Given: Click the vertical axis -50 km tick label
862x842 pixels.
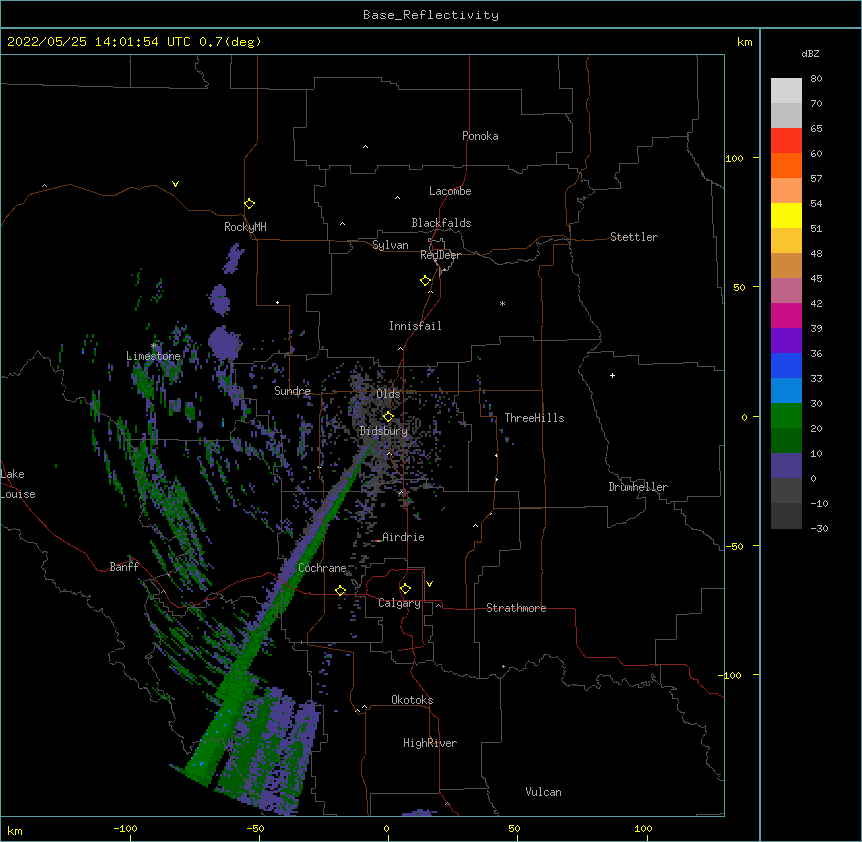Looking at the screenshot, I should [x=734, y=546].
